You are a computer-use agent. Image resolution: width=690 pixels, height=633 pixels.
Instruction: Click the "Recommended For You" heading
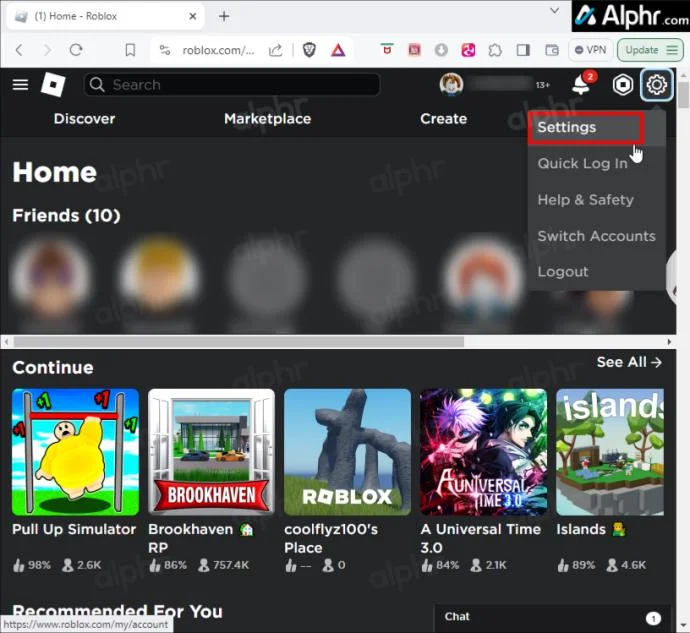pyautogui.click(x=117, y=611)
